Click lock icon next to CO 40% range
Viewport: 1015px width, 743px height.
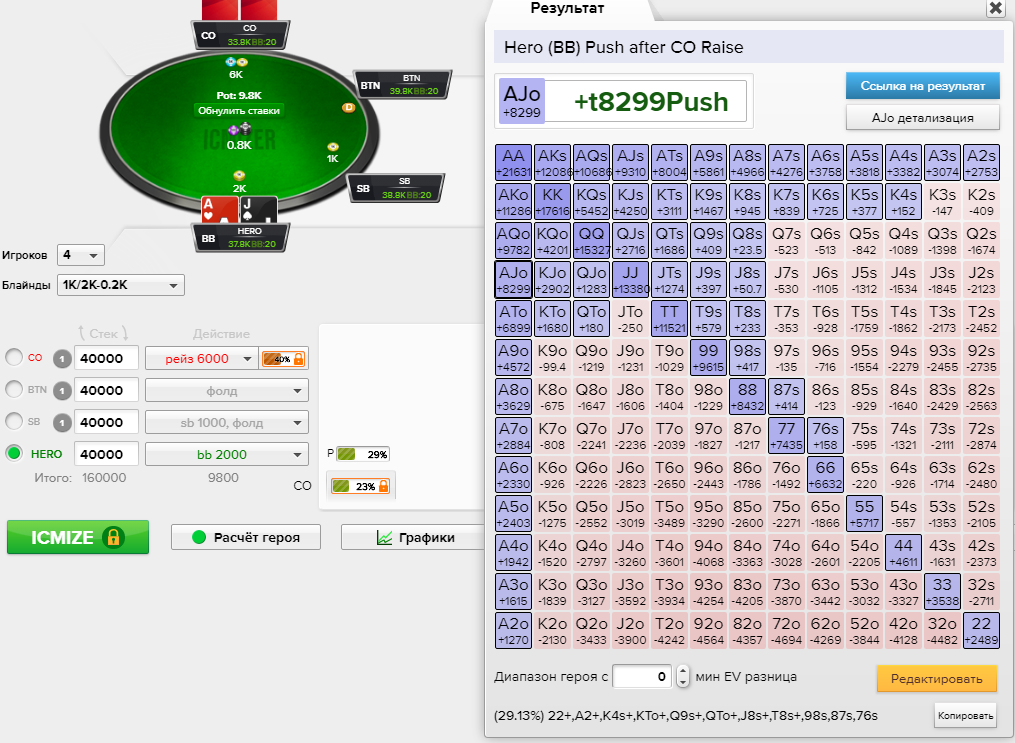click(298, 359)
